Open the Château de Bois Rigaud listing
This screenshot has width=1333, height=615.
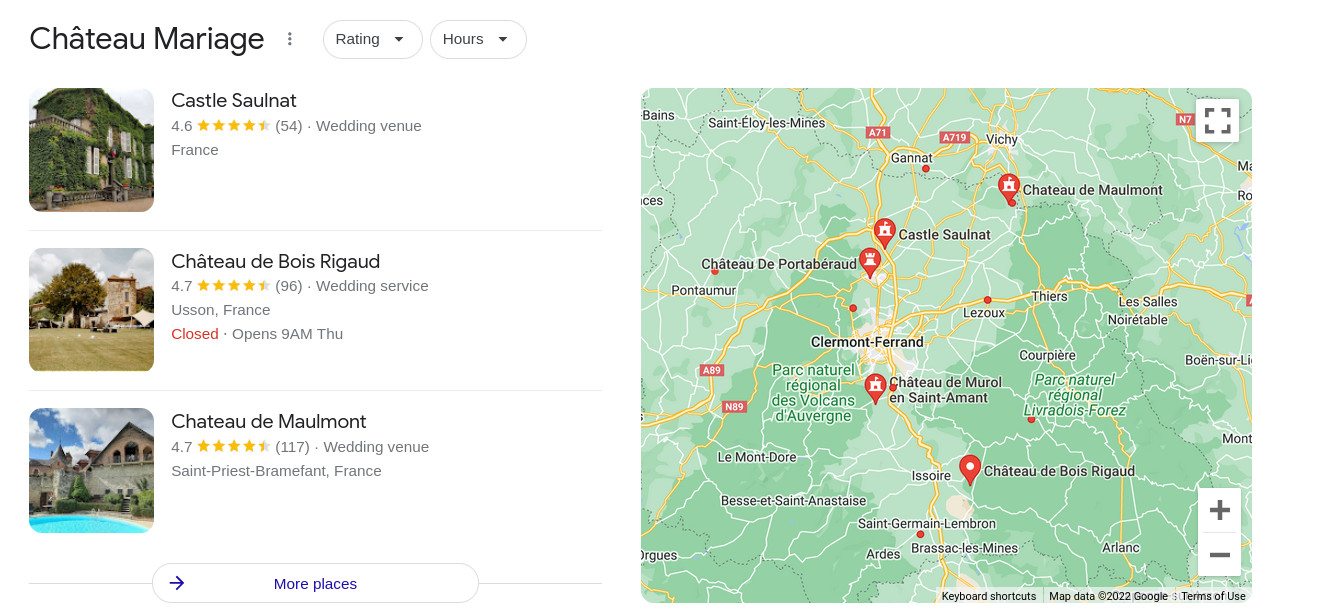point(276,261)
